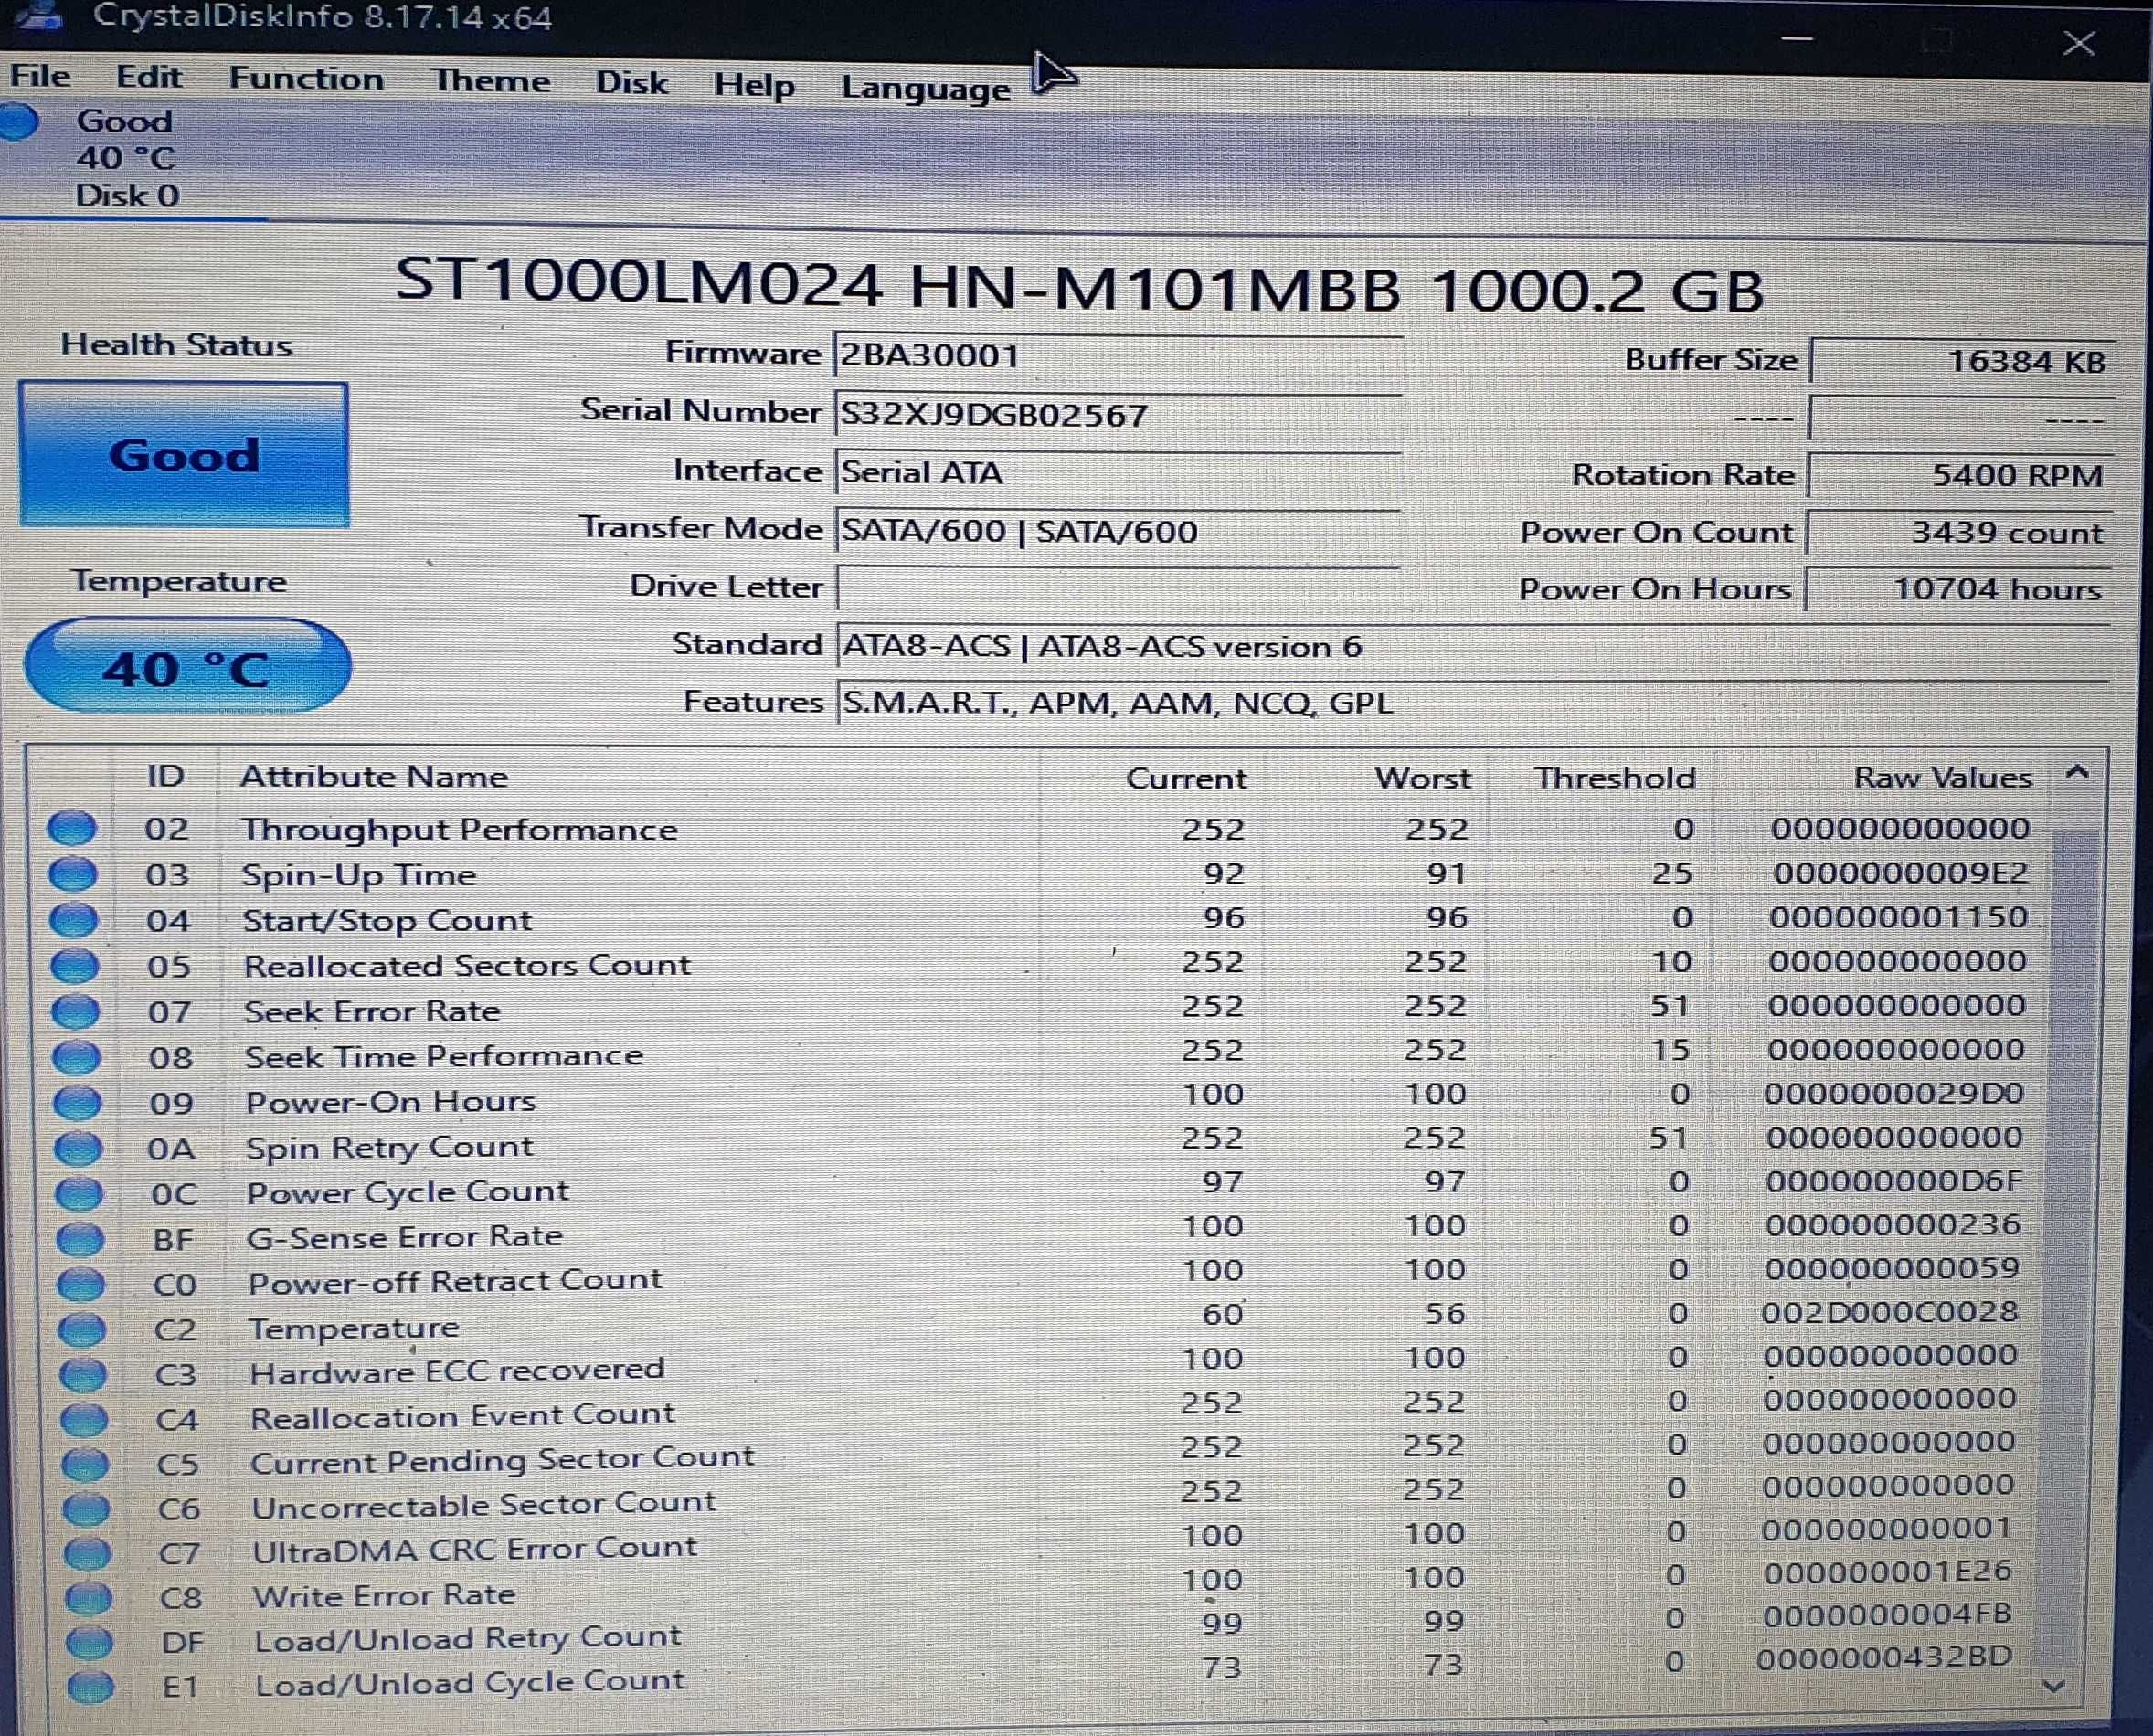This screenshot has width=2153, height=1736.
Task: Close the CrystalDiskInfo window
Action: [2079, 43]
